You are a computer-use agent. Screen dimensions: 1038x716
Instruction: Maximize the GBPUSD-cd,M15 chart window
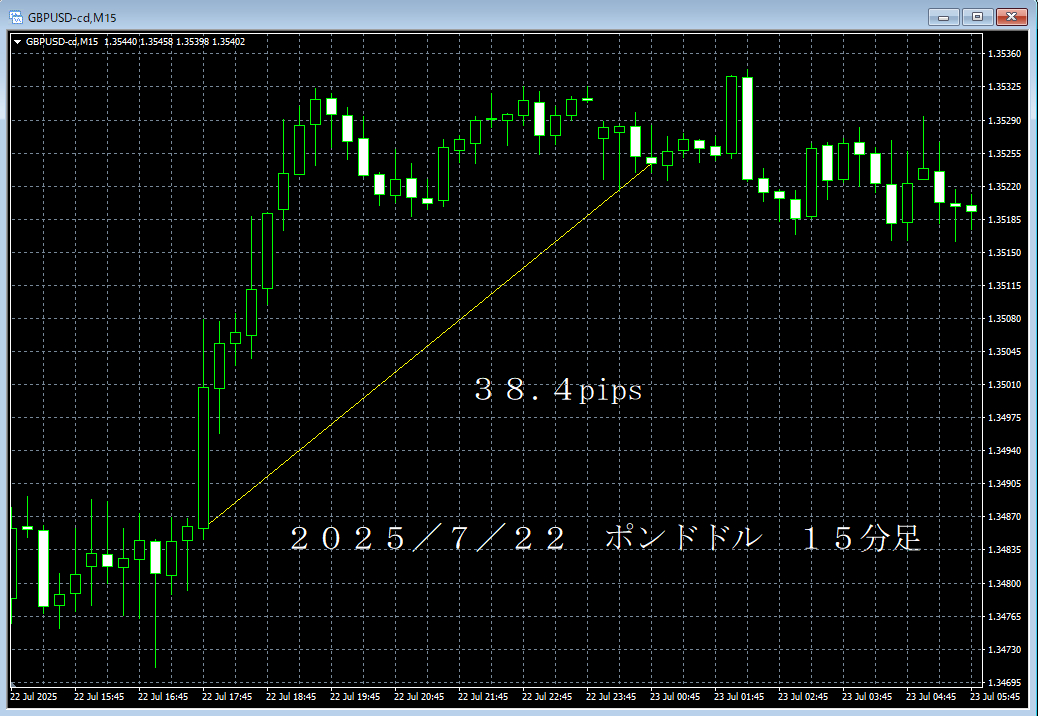pos(977,17)
